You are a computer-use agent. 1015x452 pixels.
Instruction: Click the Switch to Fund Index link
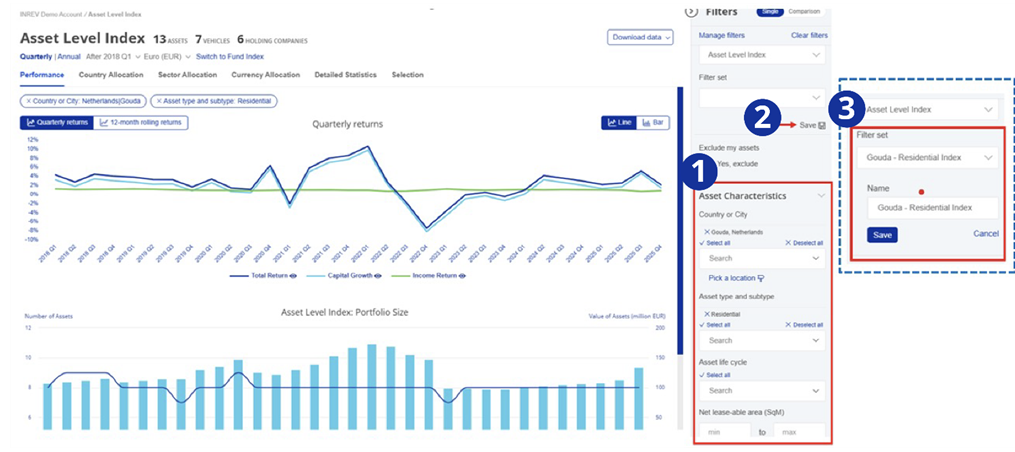tap(238, 57)
